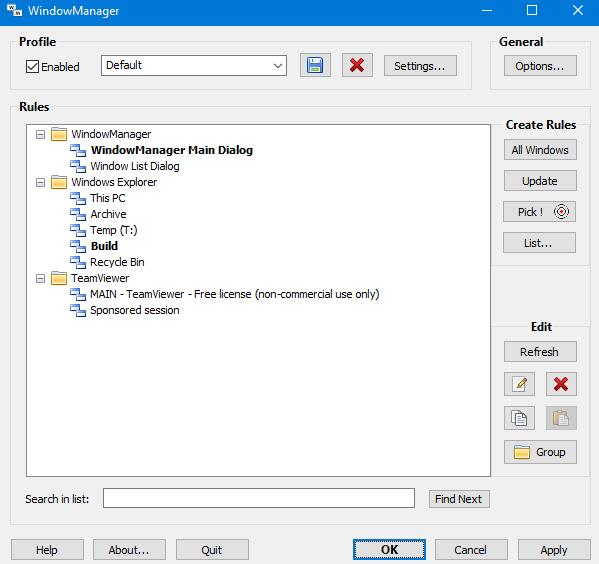The height and width of the screenshot is (564, 599).
Task: Click the paste rule icon
Action: point(561,418)
